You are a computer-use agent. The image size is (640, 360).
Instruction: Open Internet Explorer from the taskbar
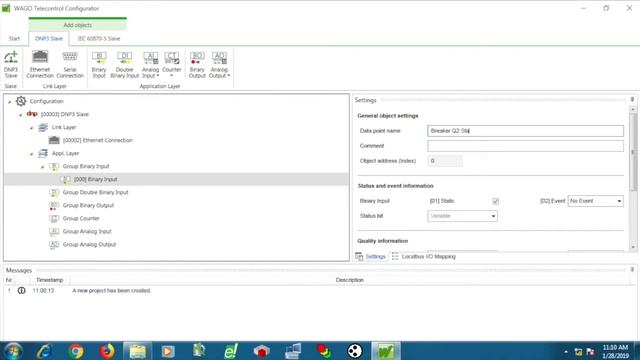pyautogui.click(x=44, y=351)
